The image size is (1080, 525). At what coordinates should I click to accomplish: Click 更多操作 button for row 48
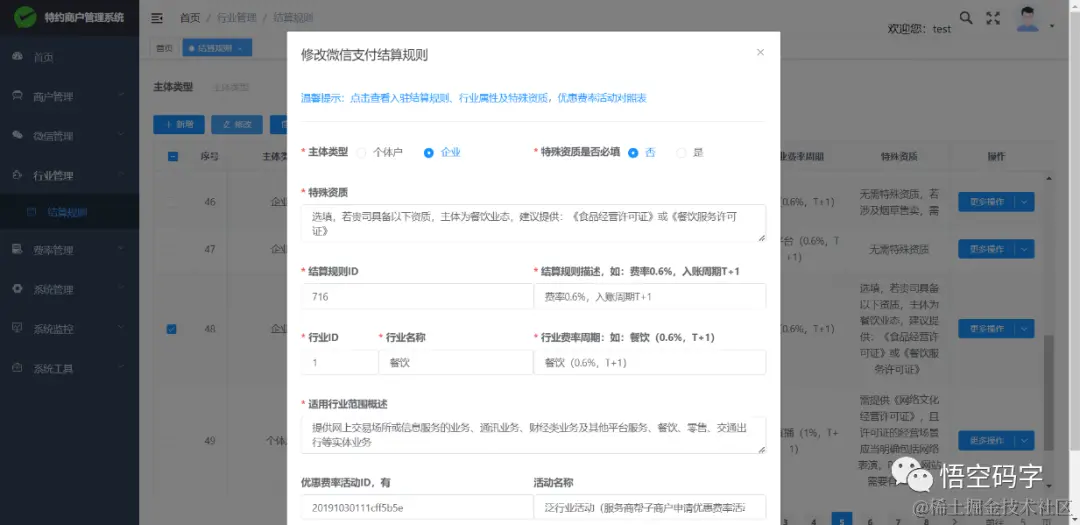pyautogui.click(x=986, y=329)
